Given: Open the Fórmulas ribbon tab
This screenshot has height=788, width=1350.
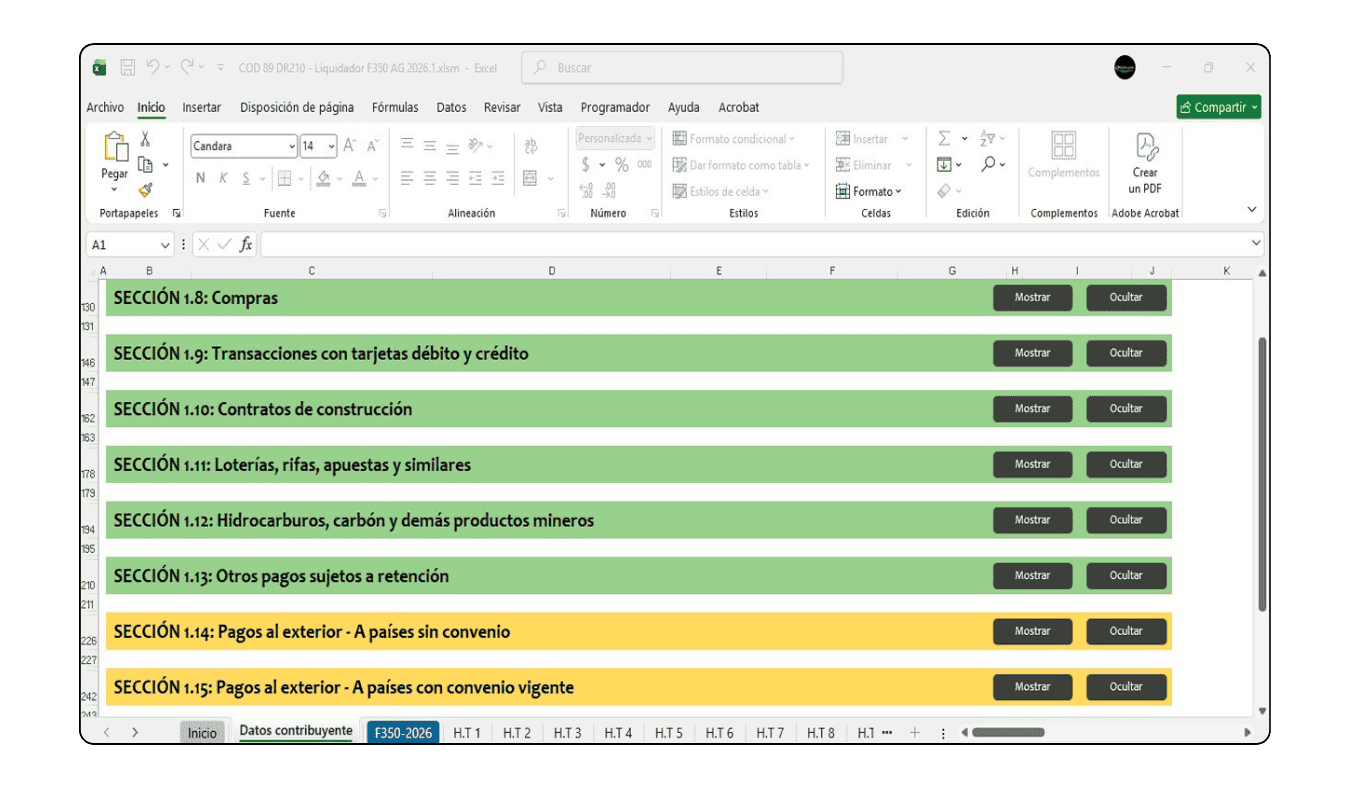Looking at the screenshot, I should 394,107.
